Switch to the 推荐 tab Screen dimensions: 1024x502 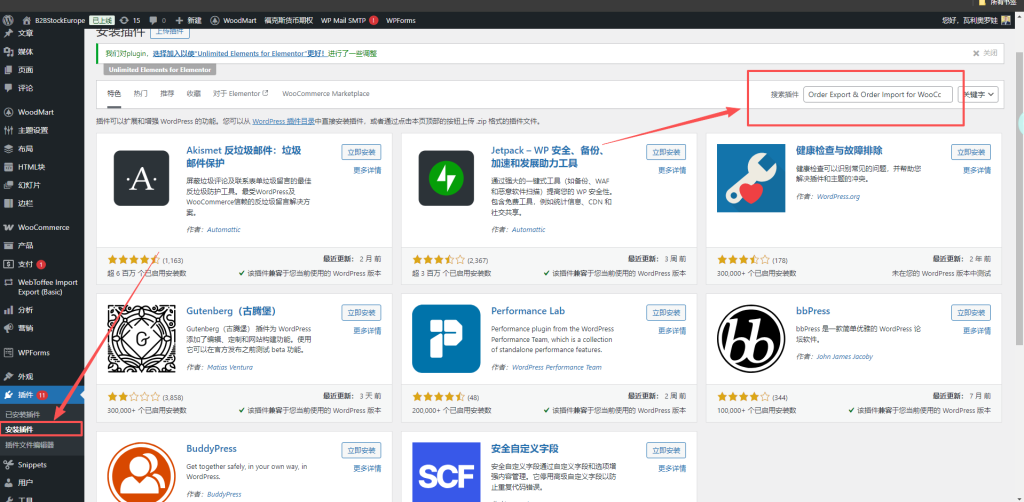click(x=167, y=93)
